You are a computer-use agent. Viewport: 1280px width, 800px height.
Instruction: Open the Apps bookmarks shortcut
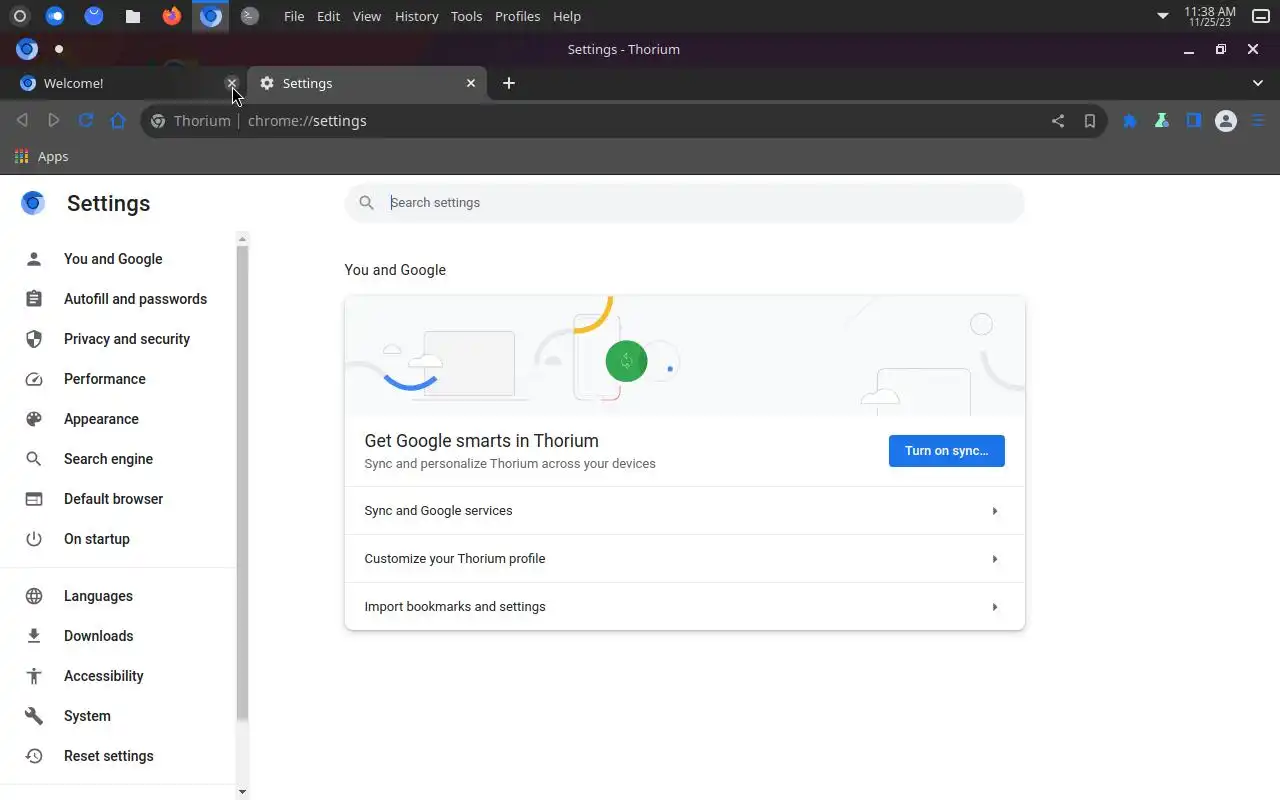click(x=41, y=157)
